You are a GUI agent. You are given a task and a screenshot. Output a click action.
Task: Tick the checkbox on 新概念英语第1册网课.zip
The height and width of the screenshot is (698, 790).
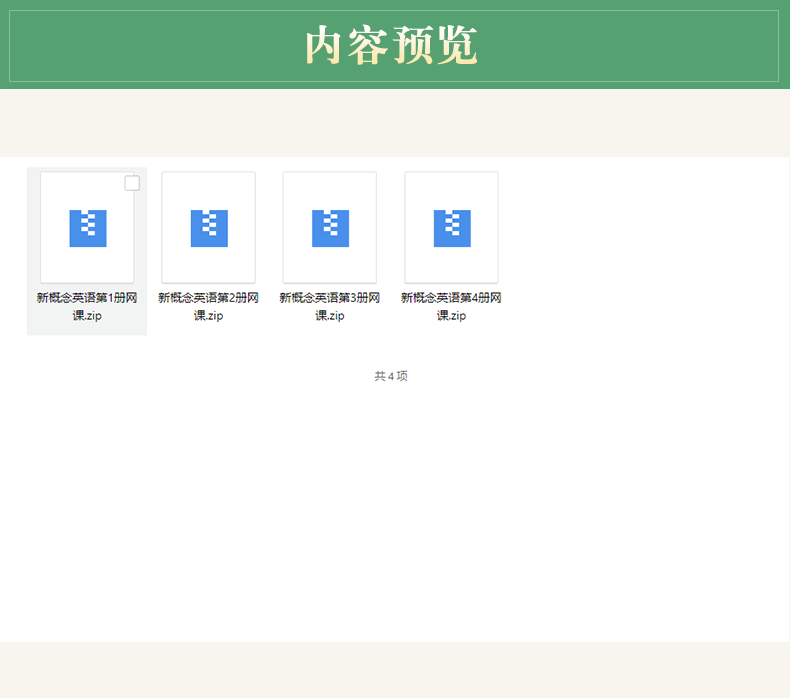coord(132,183)
